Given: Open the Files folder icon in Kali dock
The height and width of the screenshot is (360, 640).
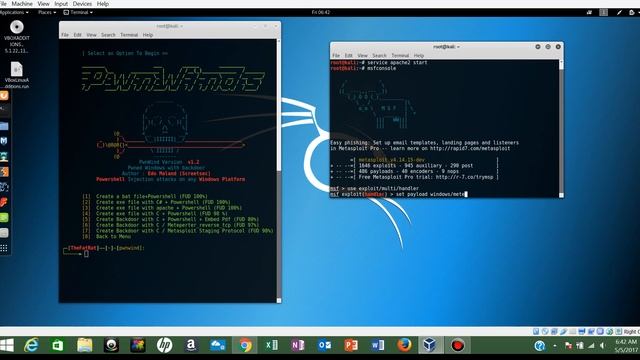Looking at the screenshot, I should point(4,126).
